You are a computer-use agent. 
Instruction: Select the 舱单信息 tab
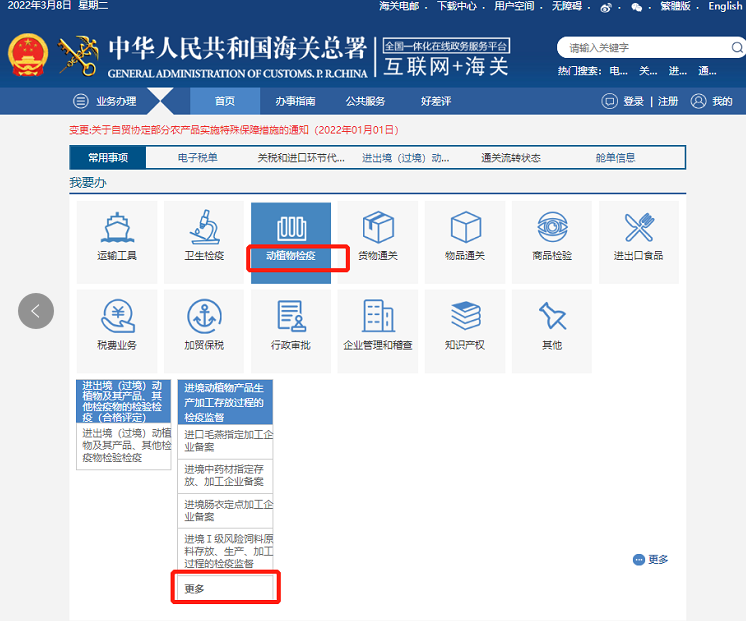[615, 158]
